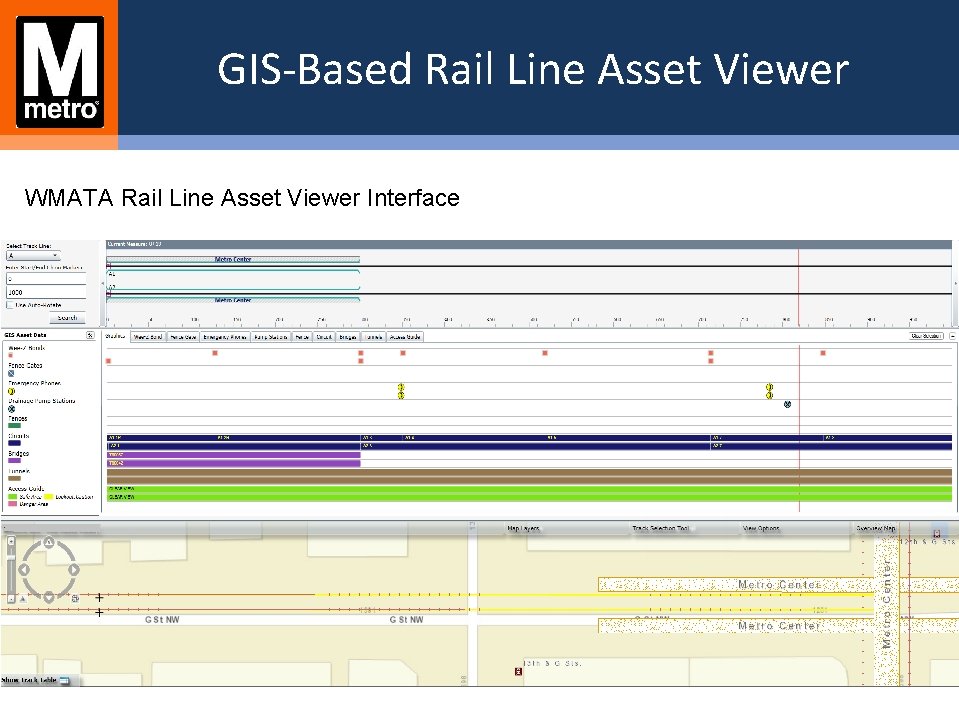This screenshot has height=719, width=959.
Task: Click the 12th & G Sts. entrance icon
Action: coord(936,534)
